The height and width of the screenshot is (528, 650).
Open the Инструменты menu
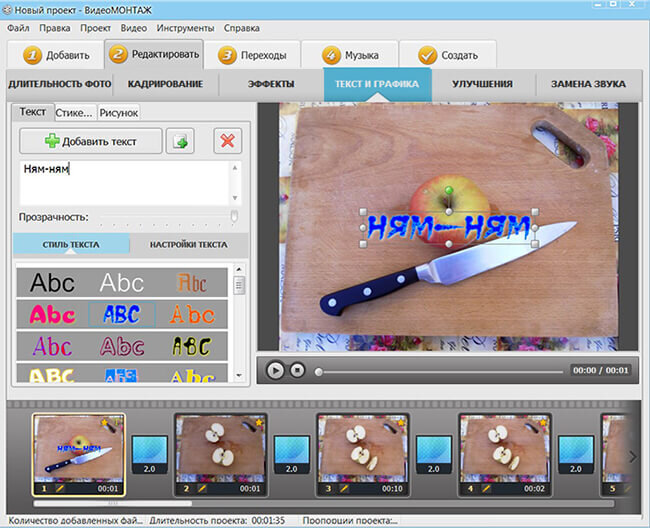(x=185, y=28)
